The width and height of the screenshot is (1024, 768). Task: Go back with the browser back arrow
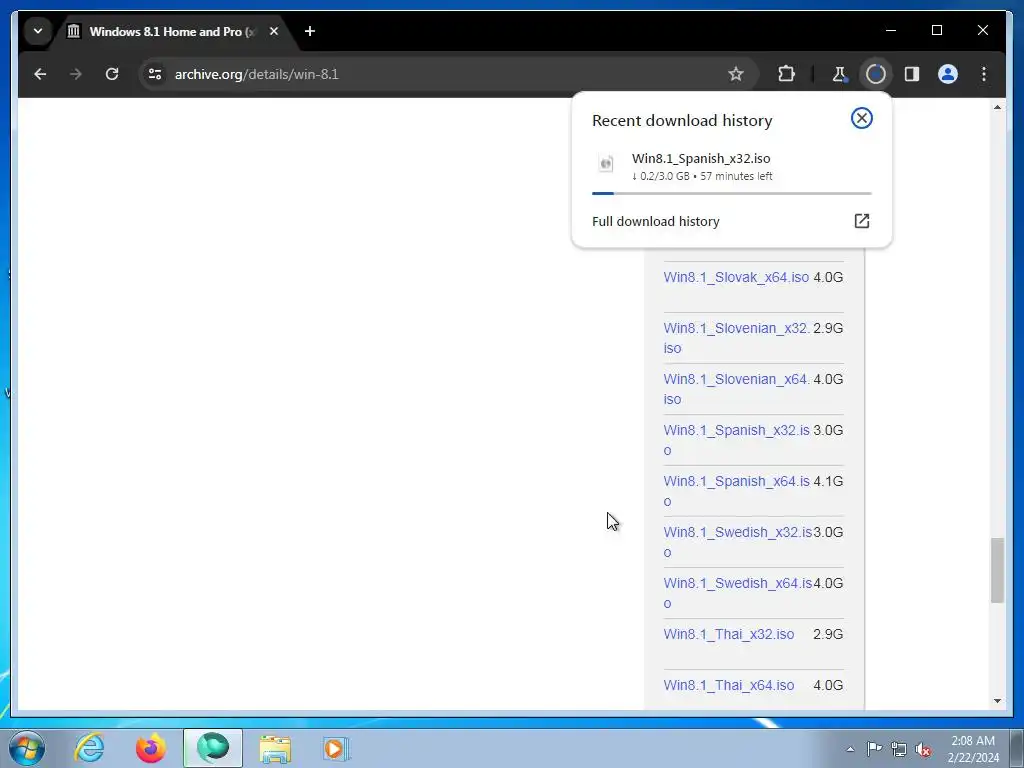pos(40,74)
